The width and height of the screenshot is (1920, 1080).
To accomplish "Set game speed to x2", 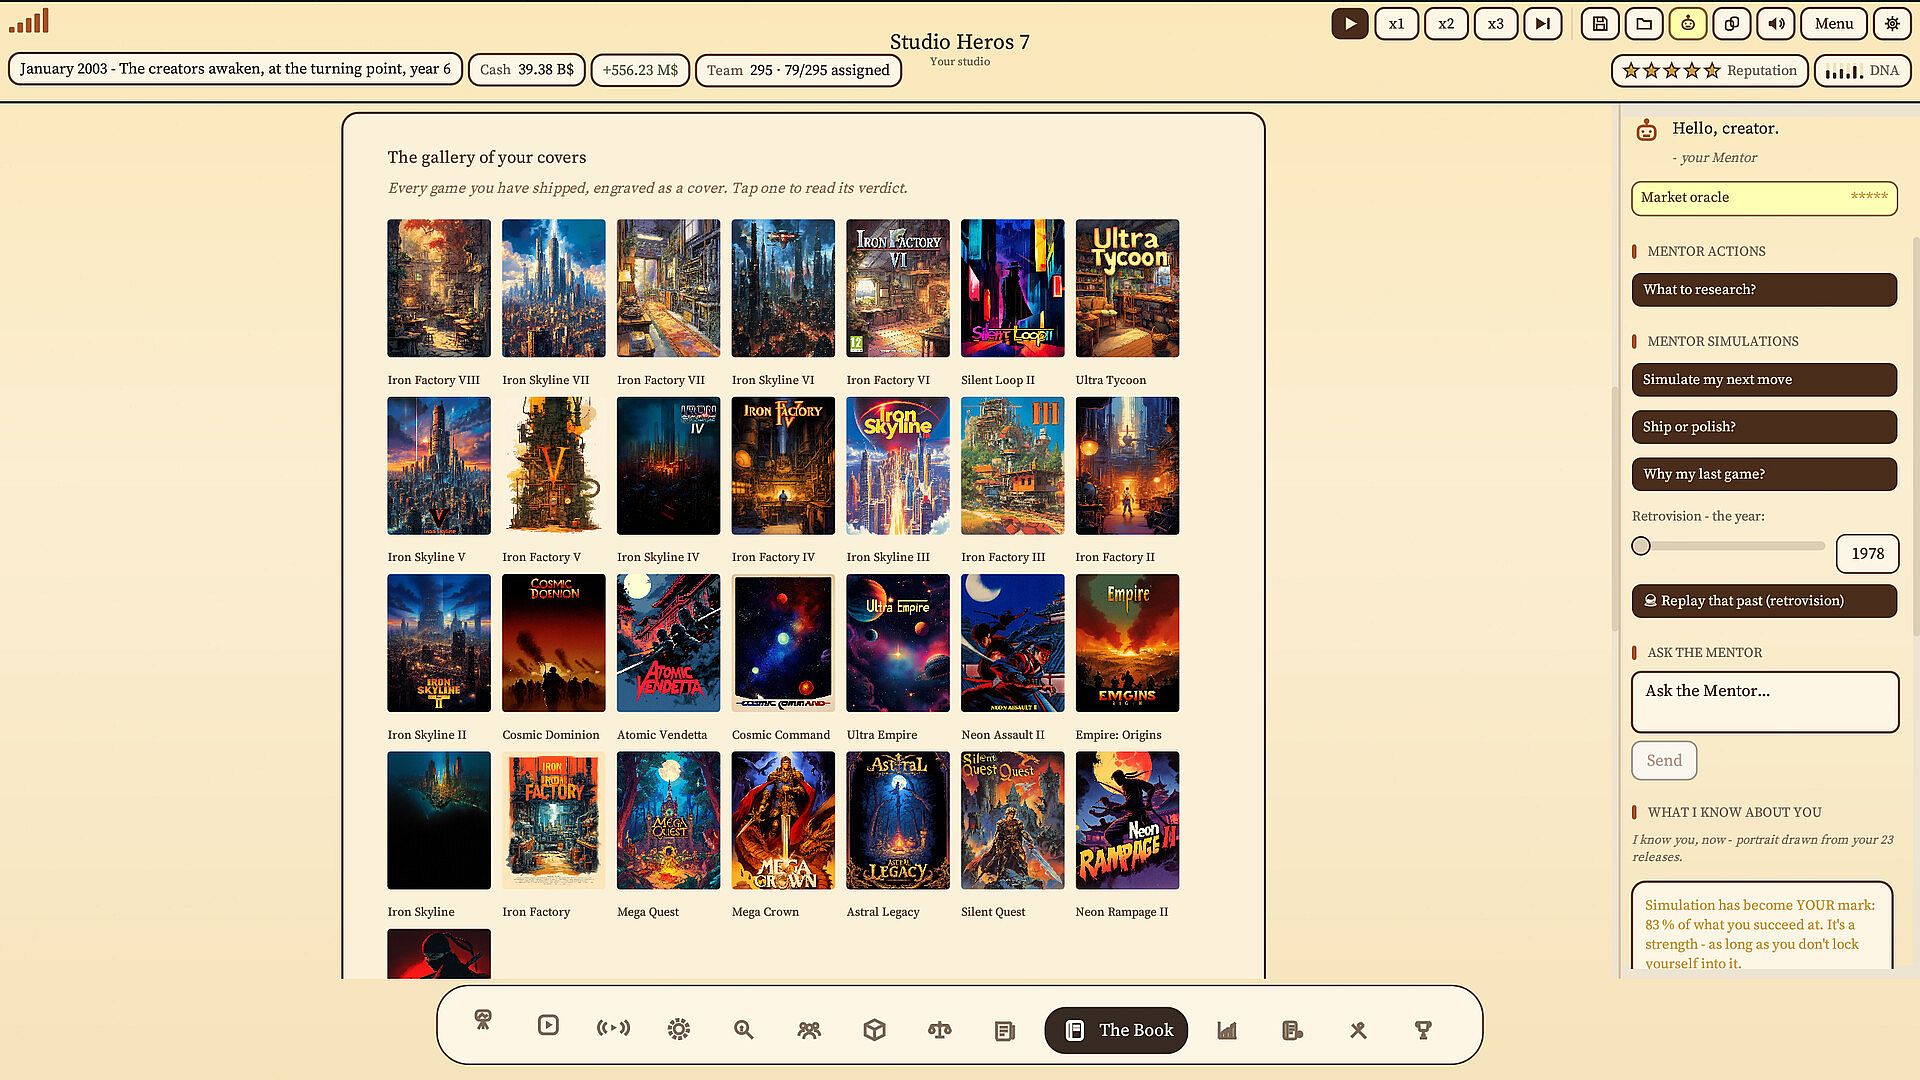I will [1446, 24].
